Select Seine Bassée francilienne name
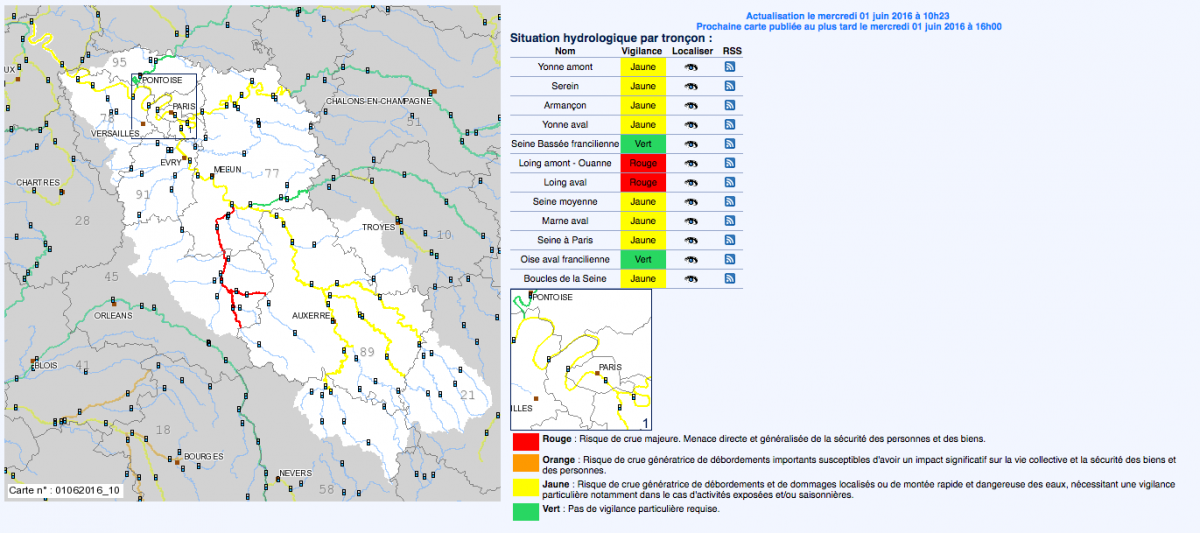This screenshot has height=533, width=1200. [565, 144]
